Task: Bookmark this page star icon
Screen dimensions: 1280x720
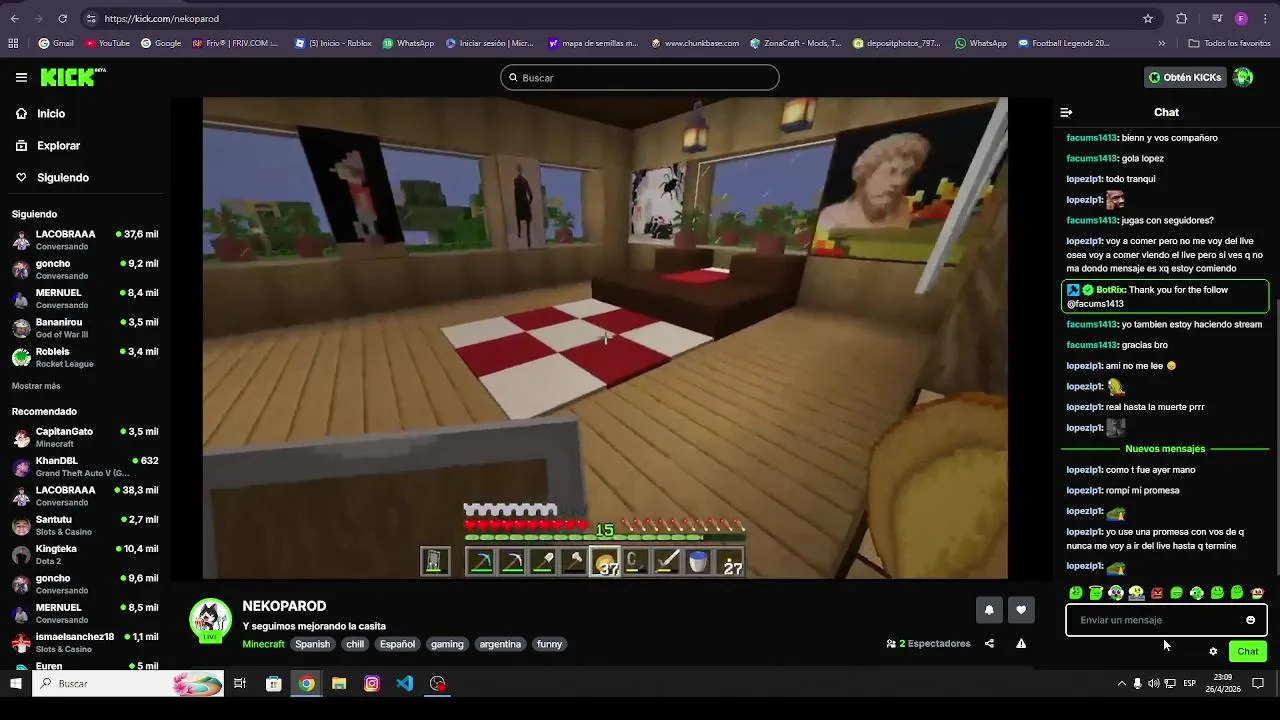Action: click(x=1148, y=18)
